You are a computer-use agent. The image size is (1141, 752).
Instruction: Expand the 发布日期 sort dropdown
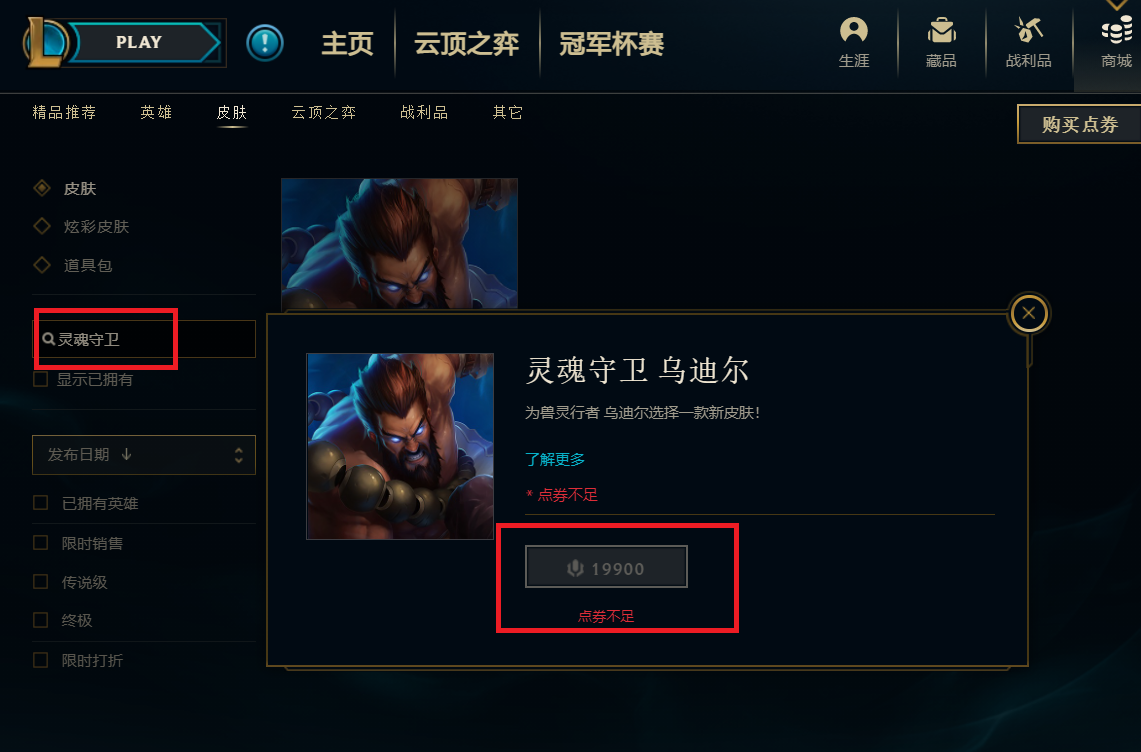click(x=144, y=455)
